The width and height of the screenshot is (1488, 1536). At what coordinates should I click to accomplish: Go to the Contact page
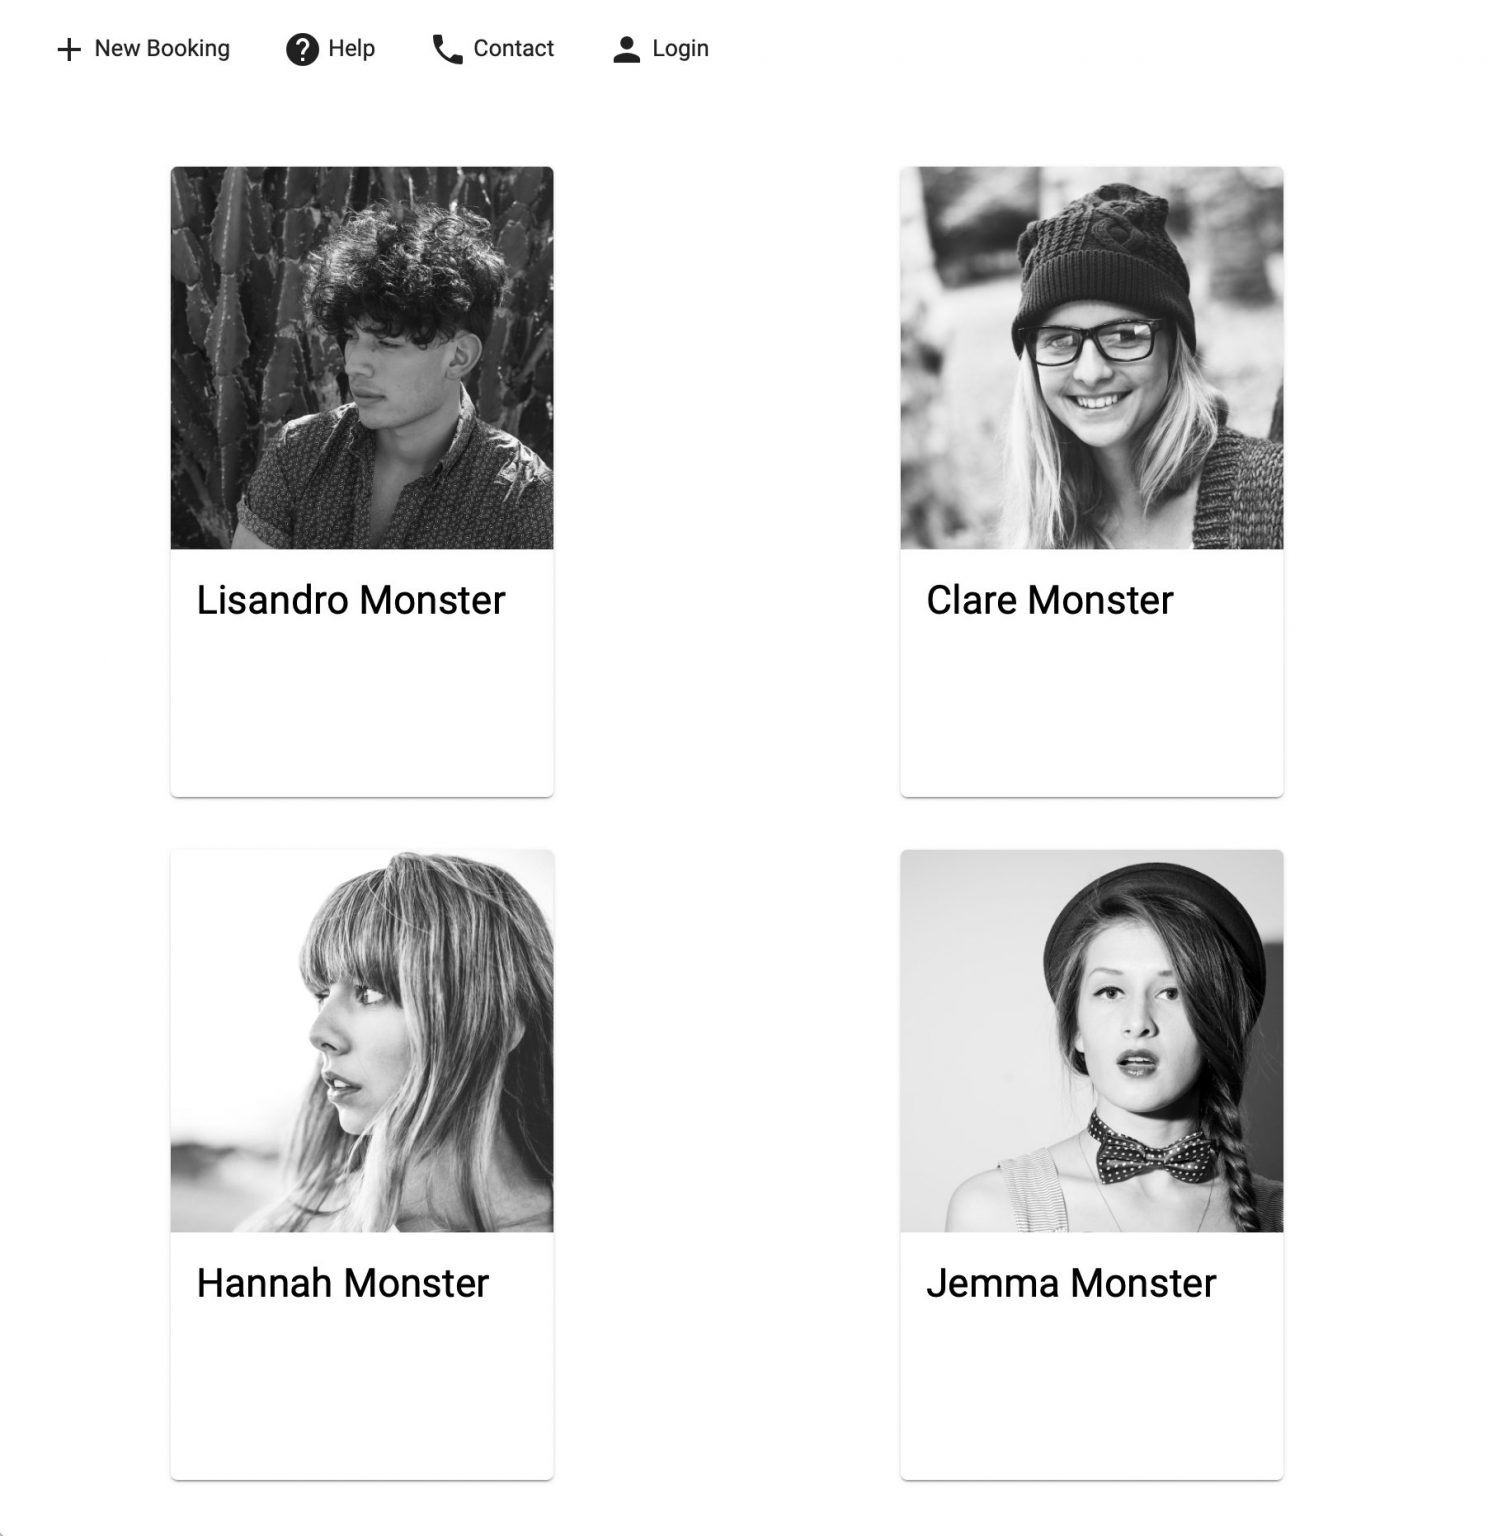tap(493, 49)
